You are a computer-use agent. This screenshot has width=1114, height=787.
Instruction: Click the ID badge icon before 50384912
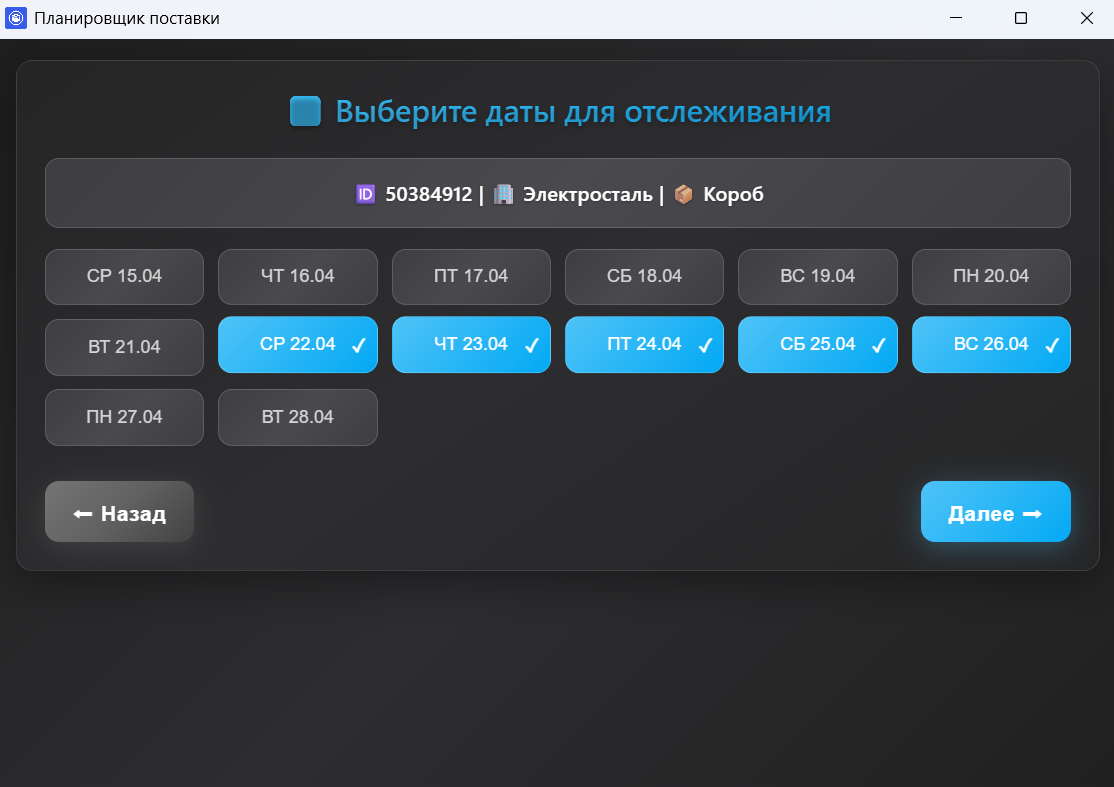pyautogui.click(x=365, y=194)
